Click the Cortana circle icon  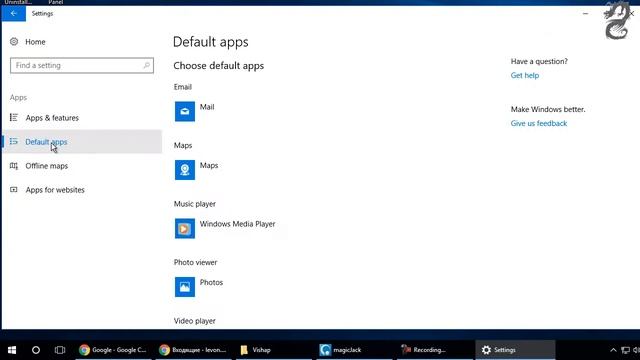(x=36, y=350)
